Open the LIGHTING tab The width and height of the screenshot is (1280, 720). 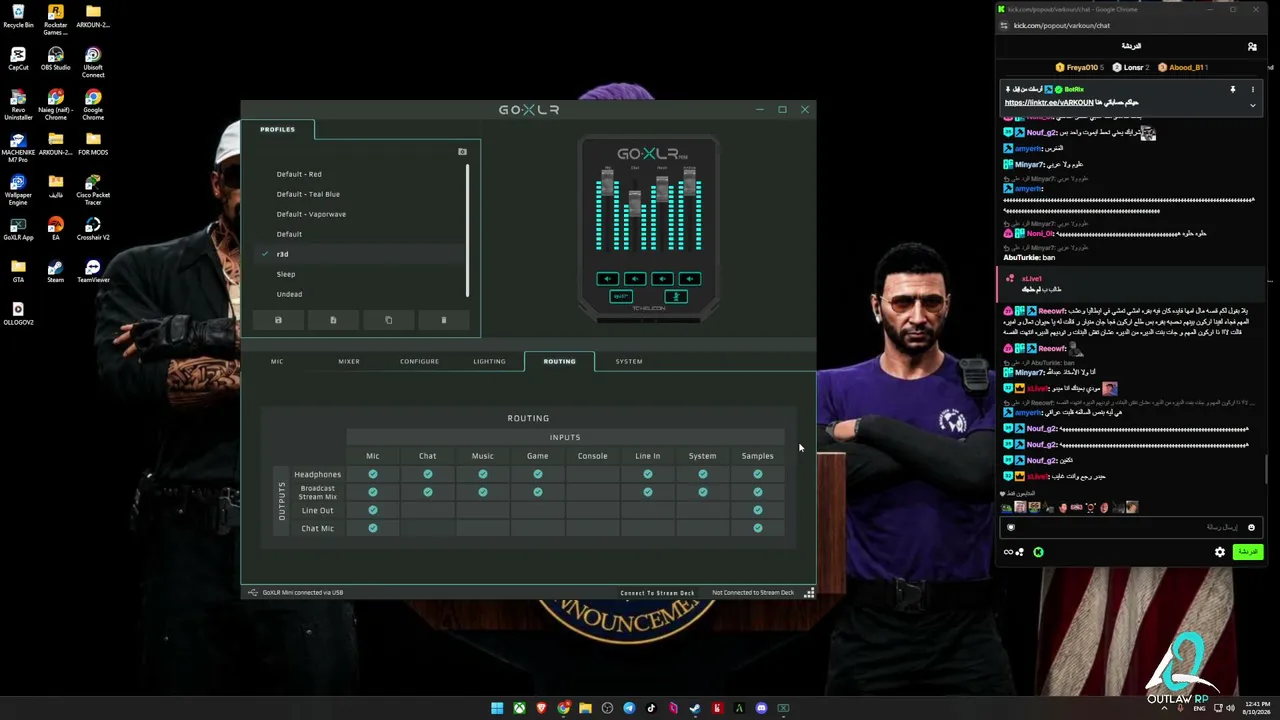point(489,361)
